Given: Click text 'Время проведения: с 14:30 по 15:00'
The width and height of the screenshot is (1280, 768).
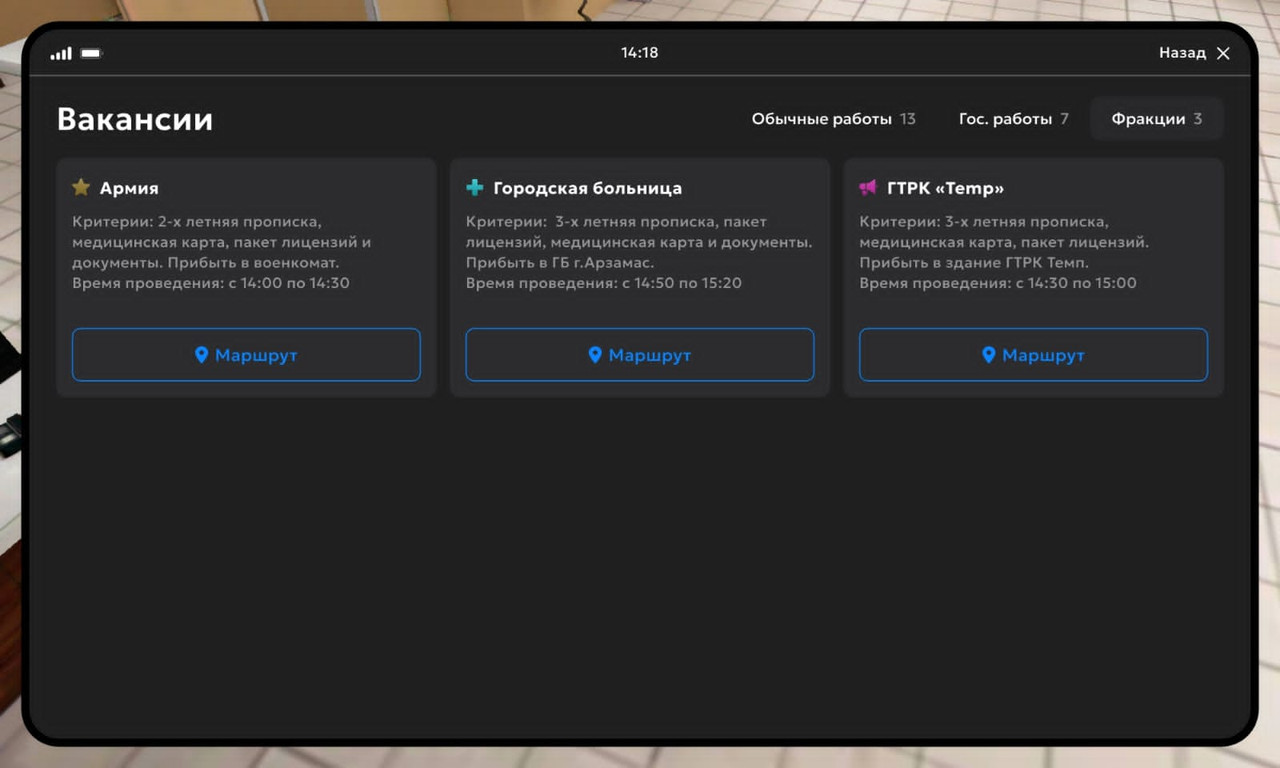Looking at the screenshot, I should [998, 283].
